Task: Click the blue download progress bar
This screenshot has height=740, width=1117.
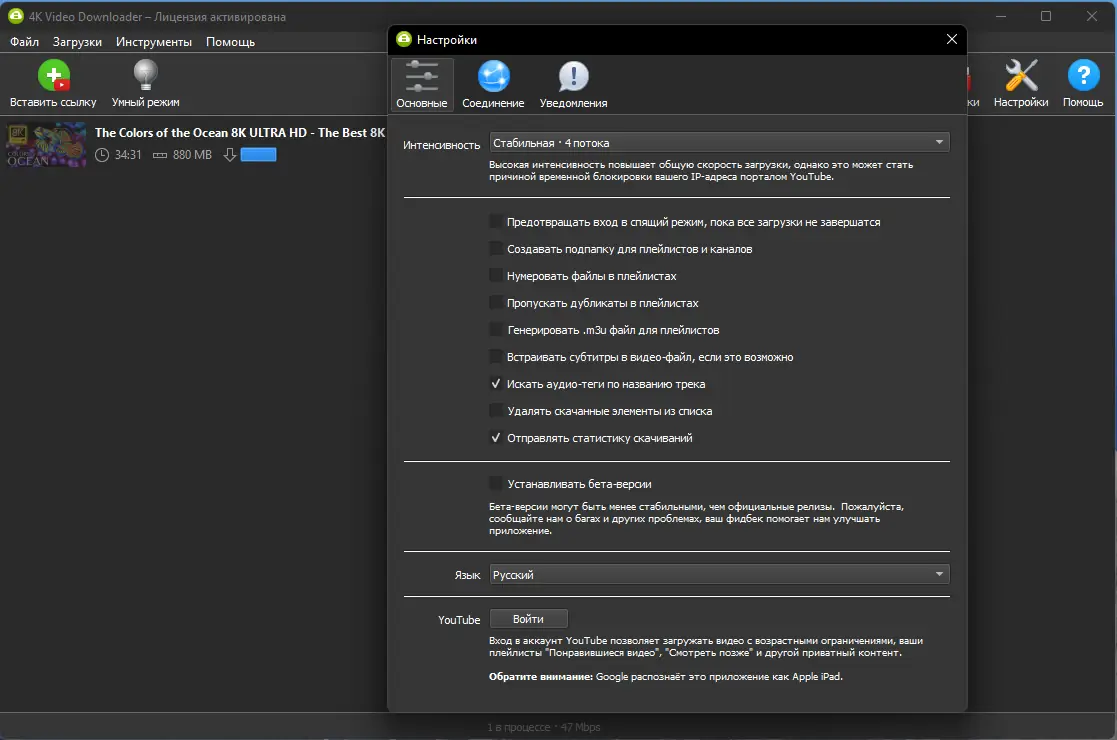Action: click(x=259, y=155)
